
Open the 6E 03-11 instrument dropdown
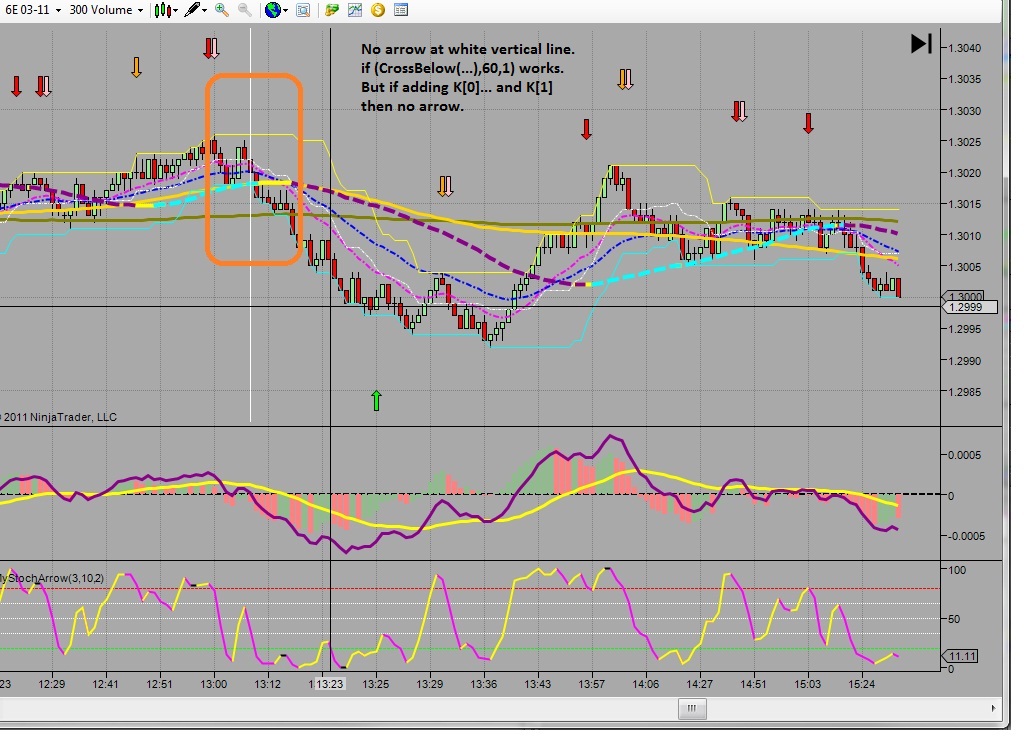[x=33, y=10]
